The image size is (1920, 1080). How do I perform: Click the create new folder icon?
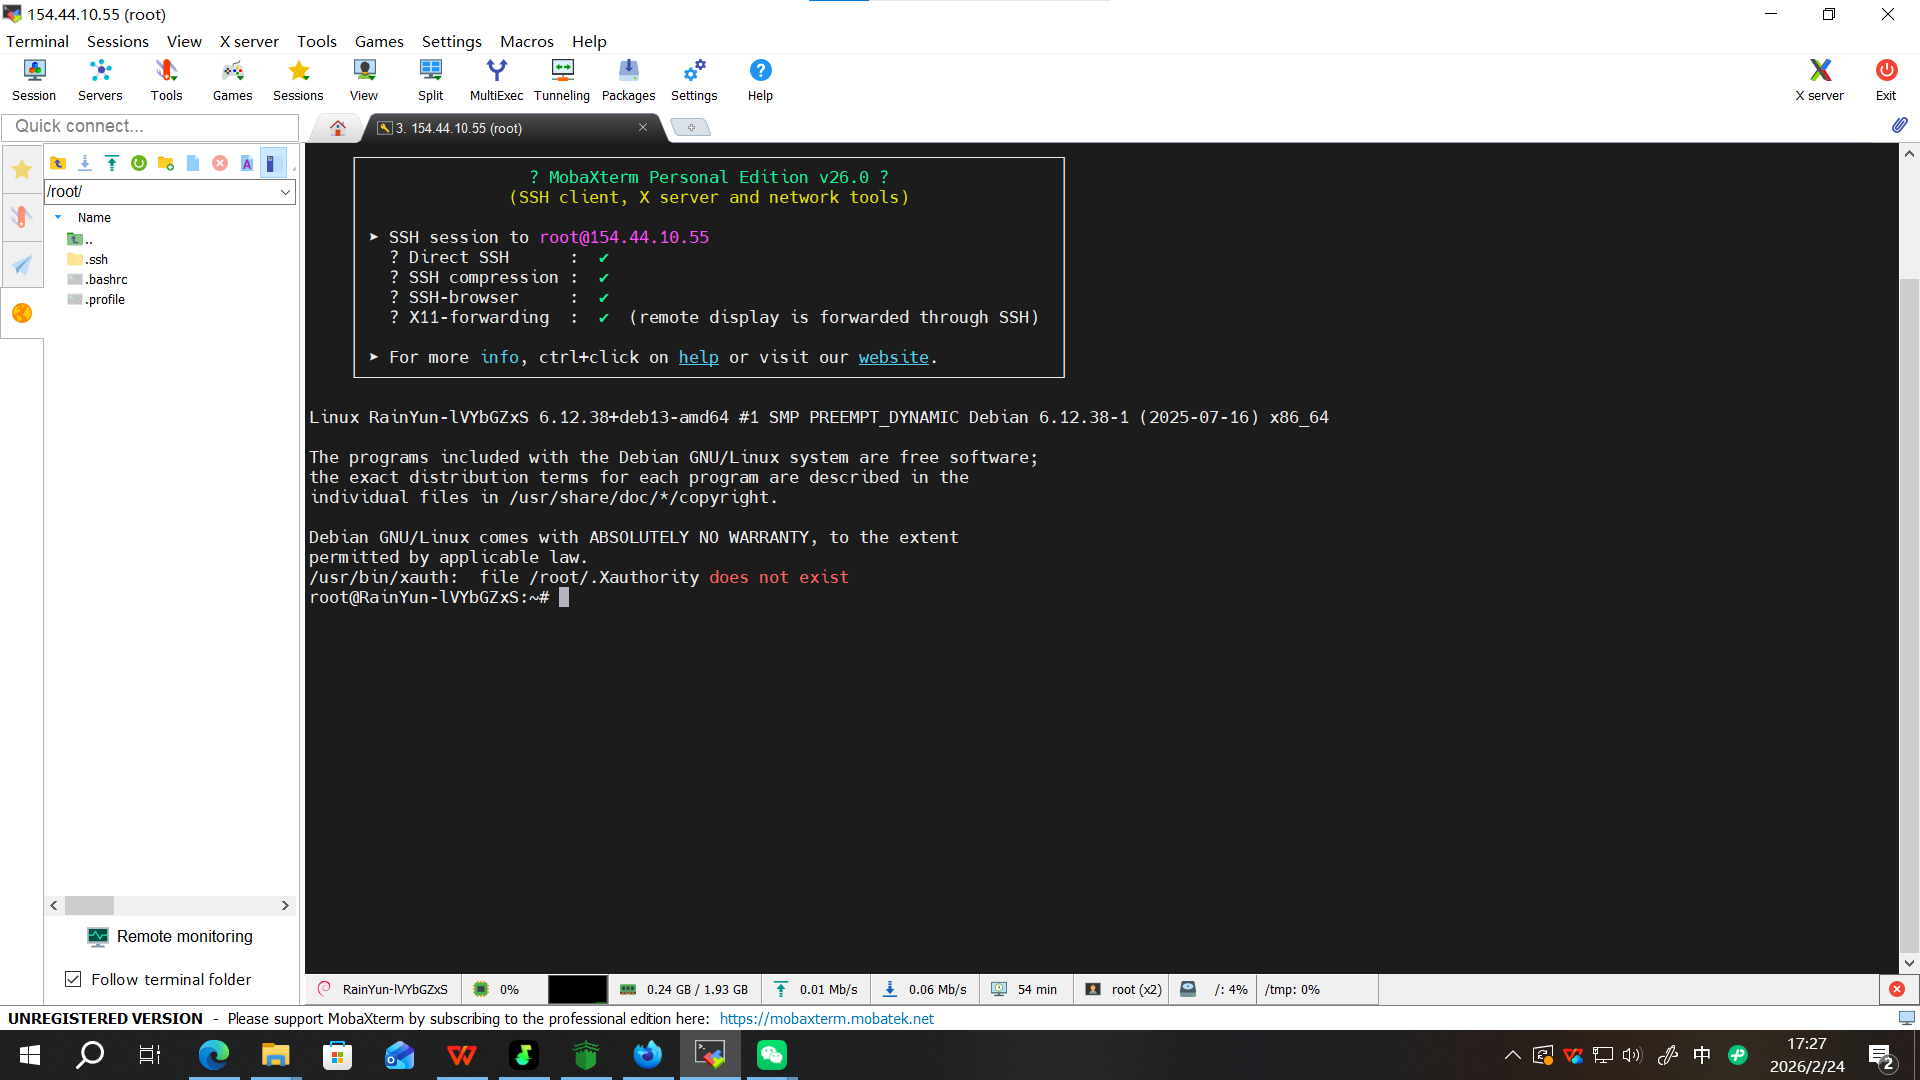[x=166, y=163]
